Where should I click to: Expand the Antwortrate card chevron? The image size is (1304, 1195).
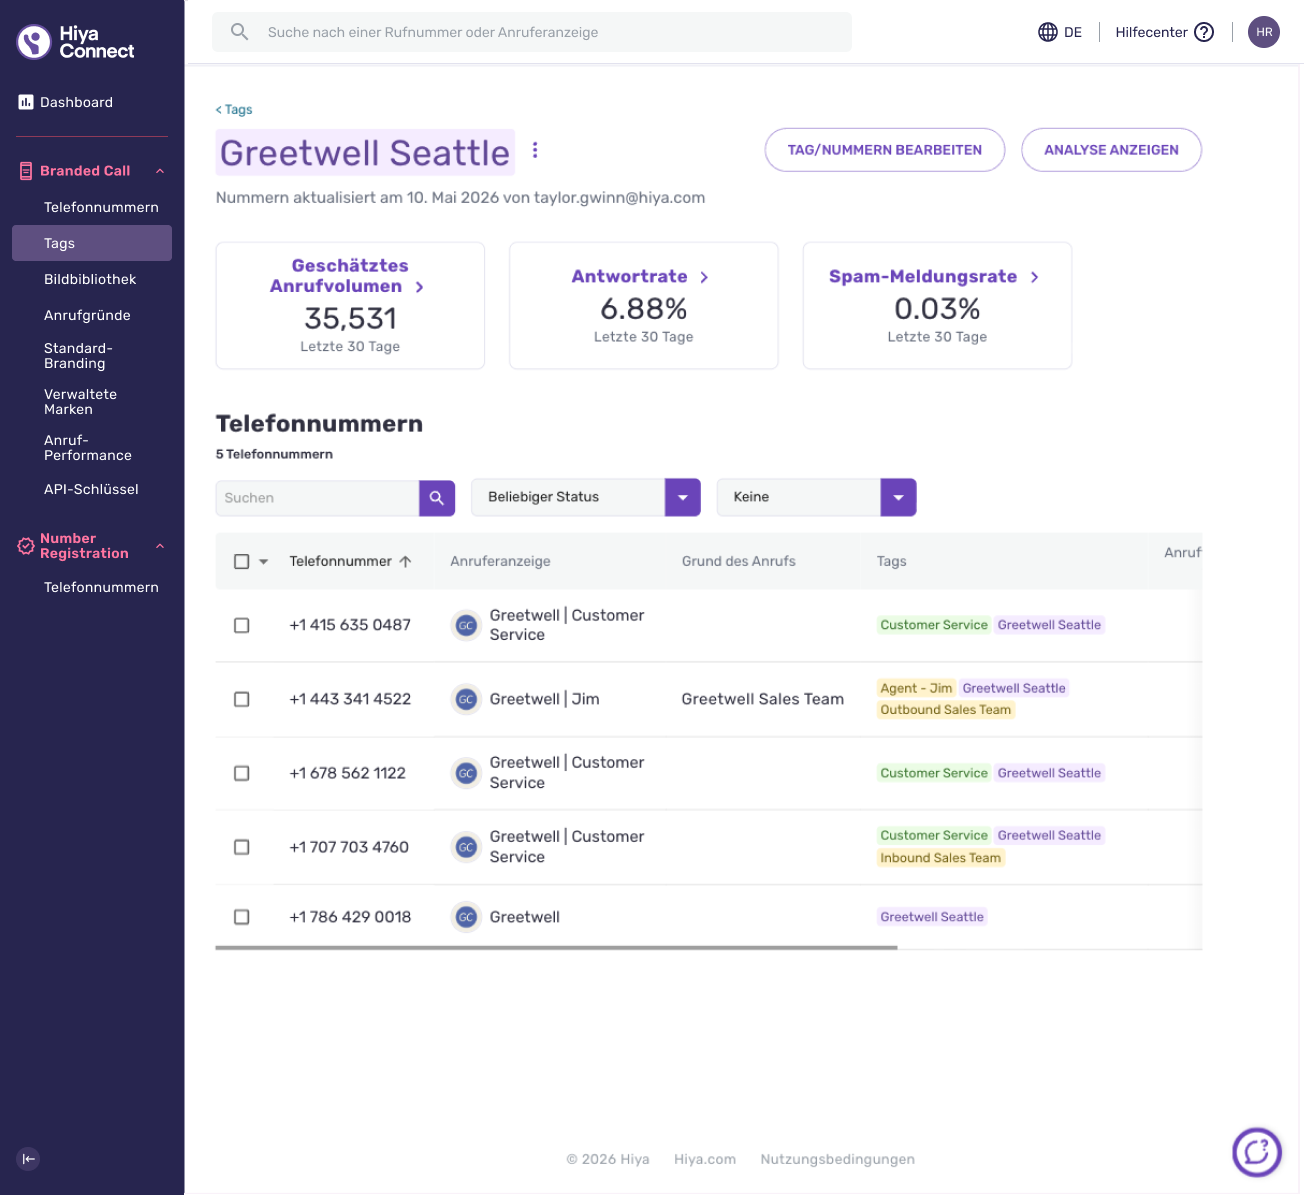[704, 277]
